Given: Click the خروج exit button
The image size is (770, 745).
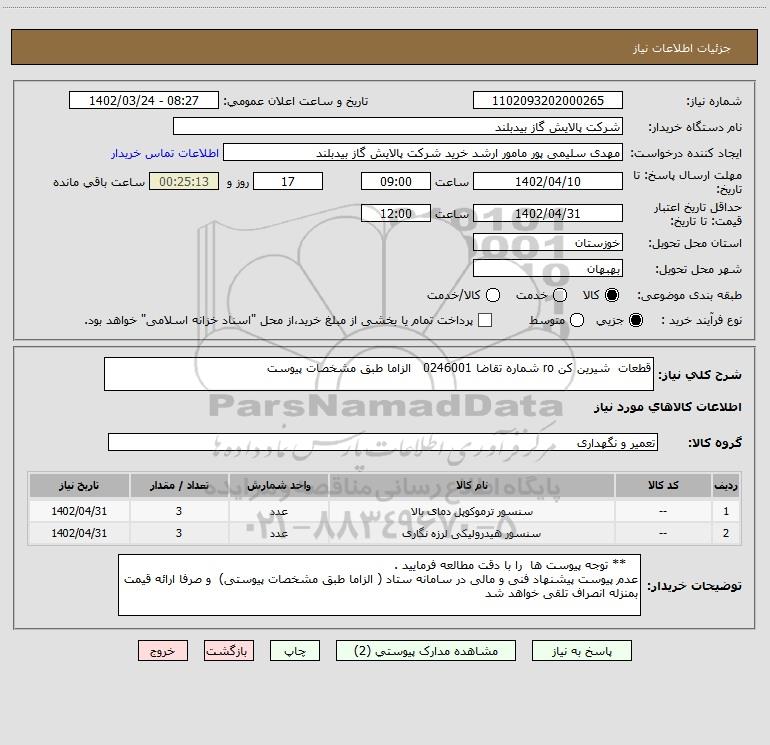Looking at the screenshot, I should click(163, 651).
